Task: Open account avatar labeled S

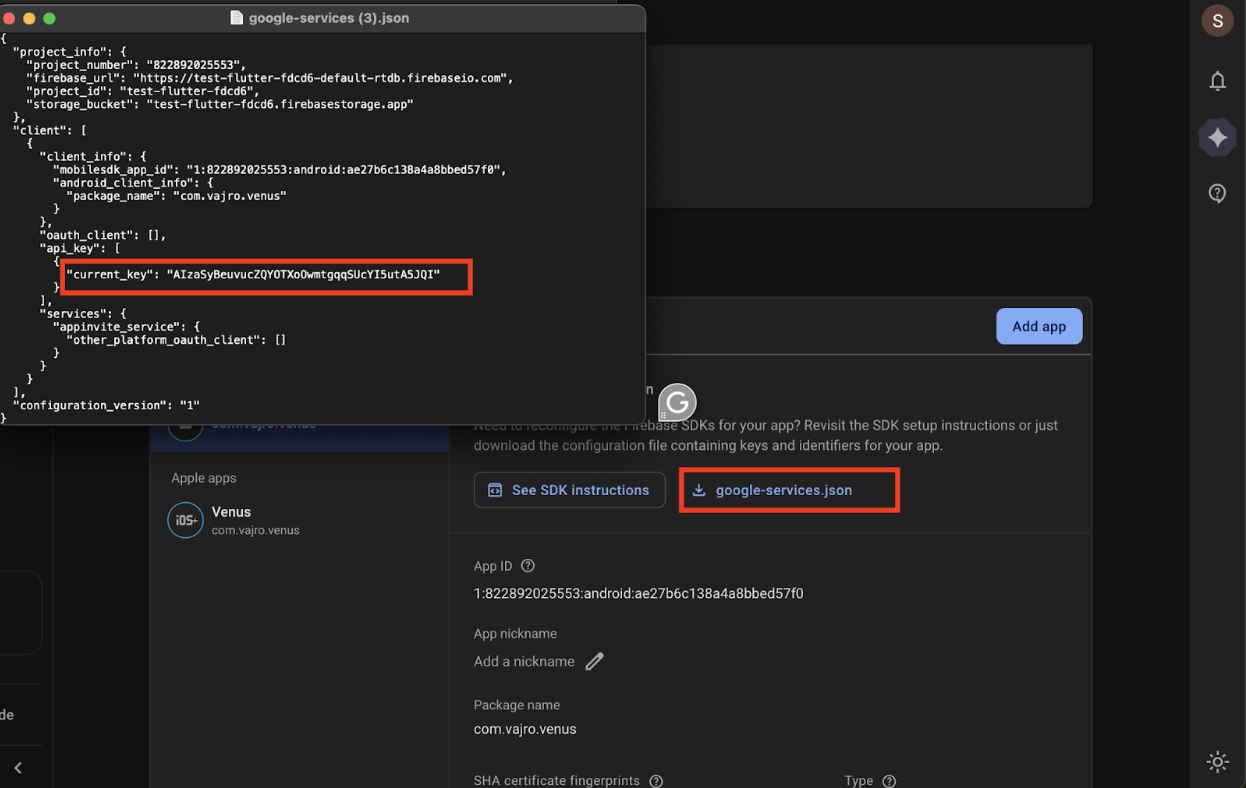Action: tap(1217, 20)
